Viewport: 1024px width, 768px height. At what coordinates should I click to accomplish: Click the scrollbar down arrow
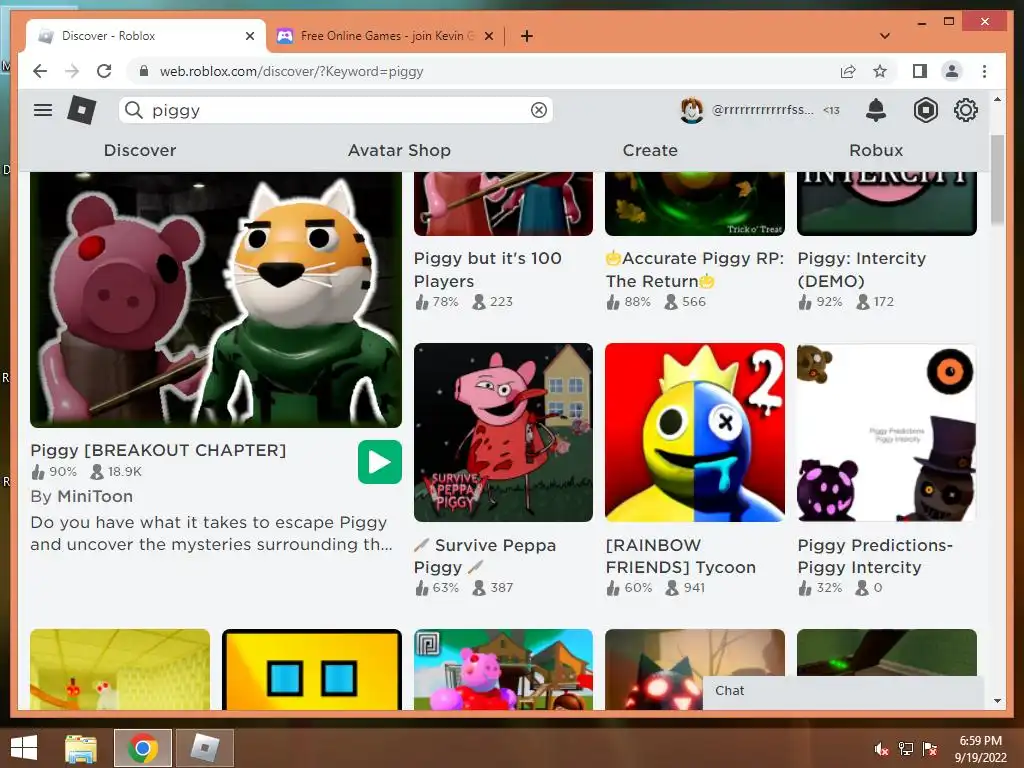997,701
